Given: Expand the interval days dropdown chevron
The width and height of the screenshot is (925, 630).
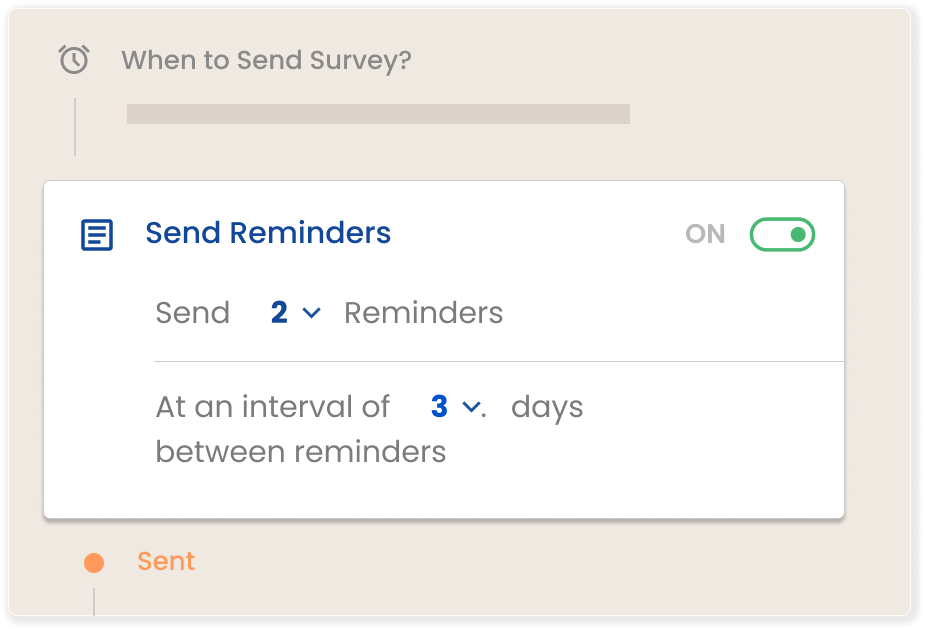Looking at the screenshot, I should [x=471, y=406].
